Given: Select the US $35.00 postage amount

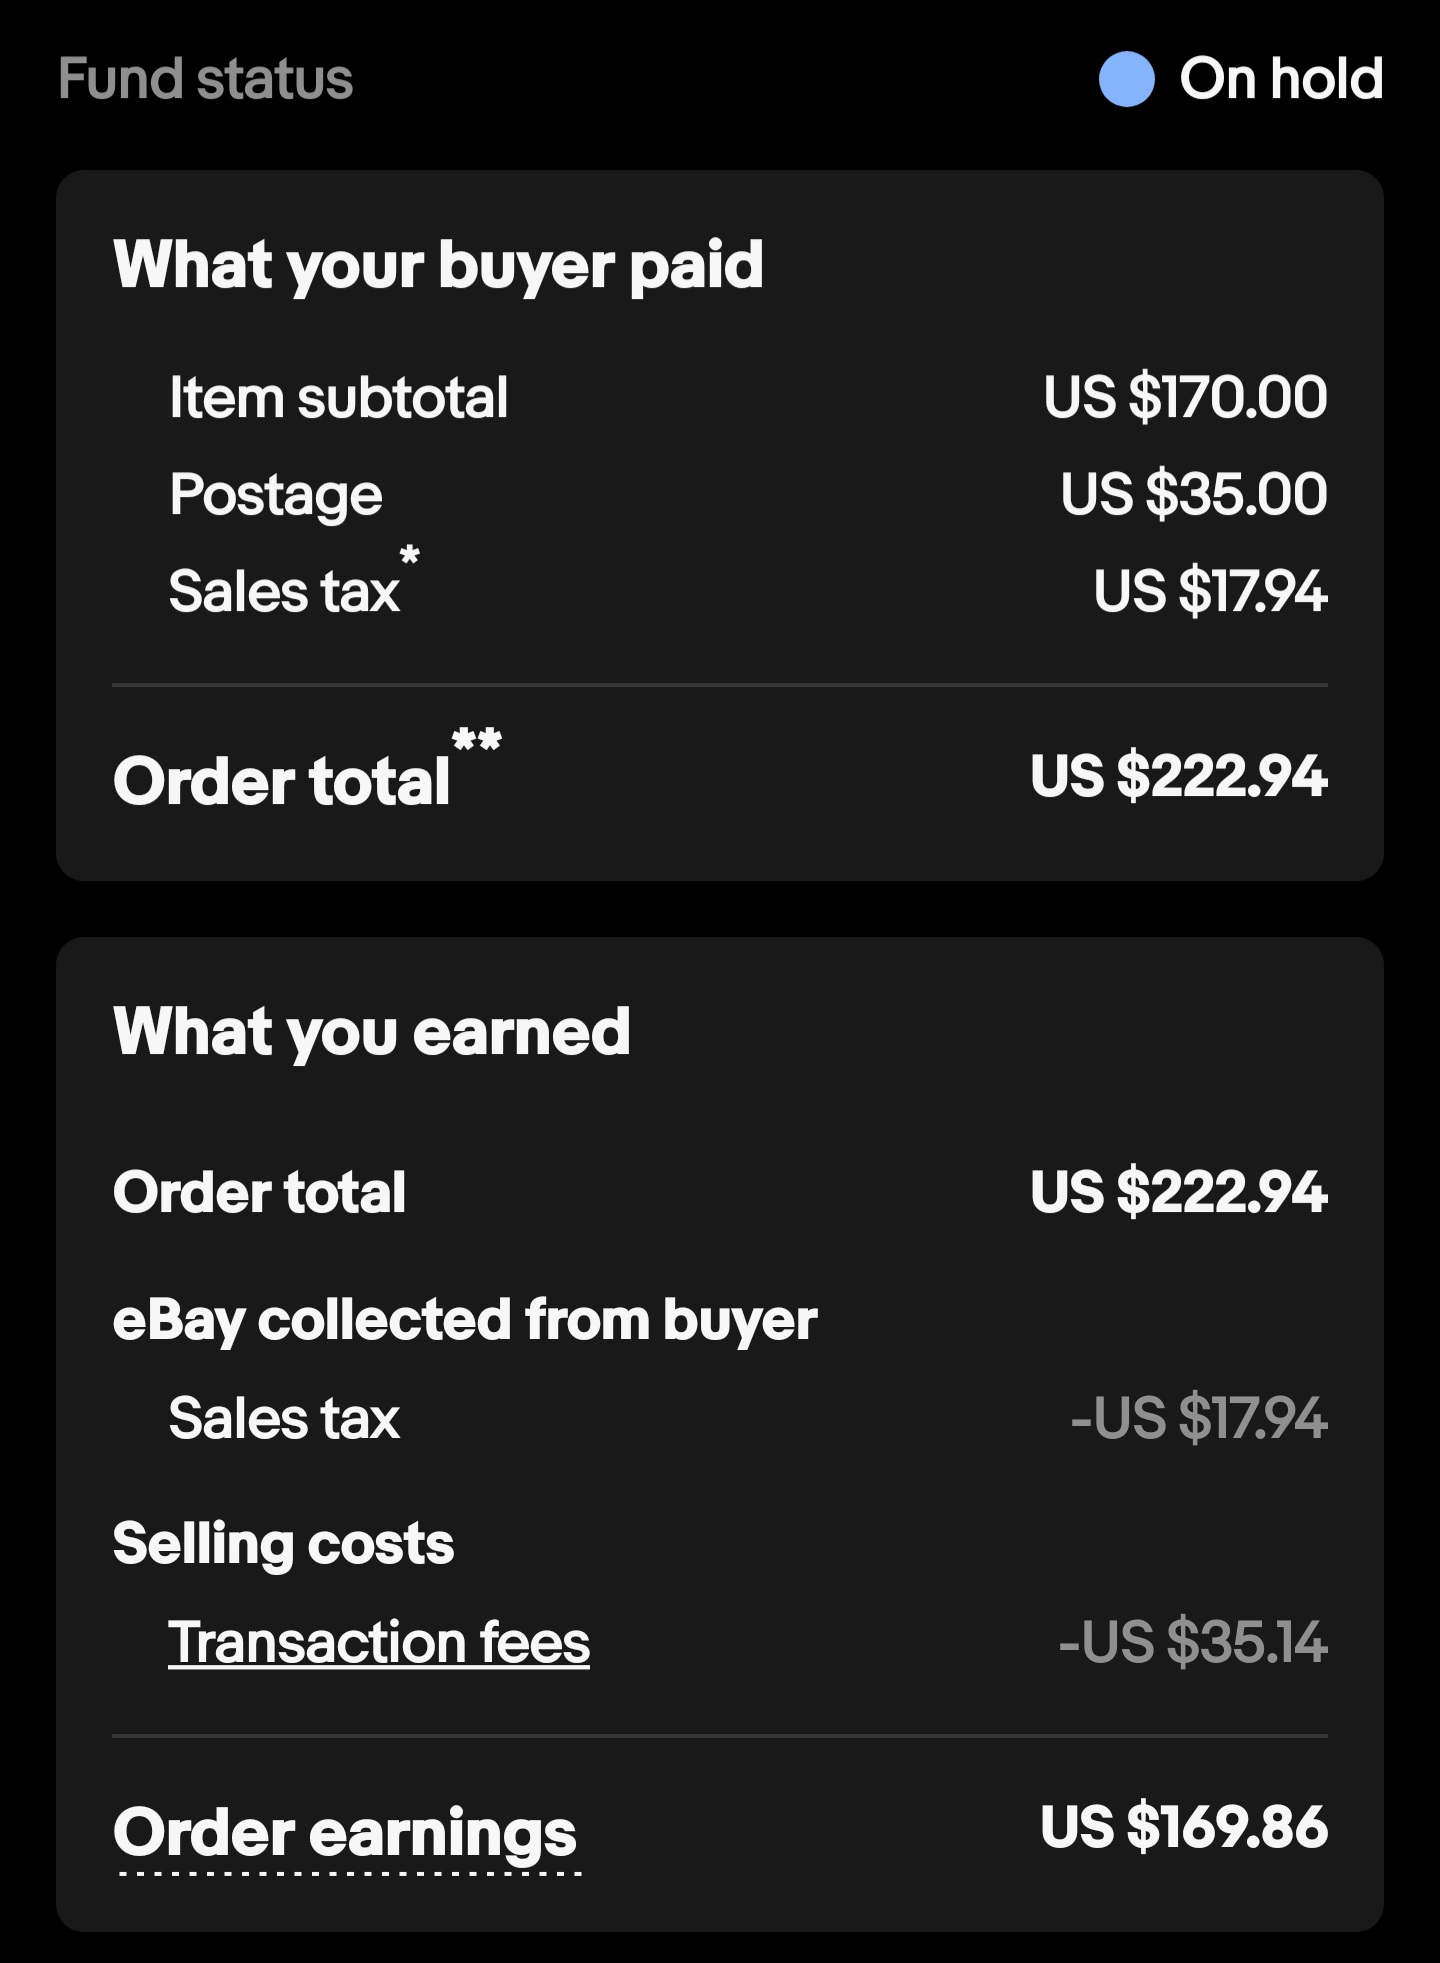Looking at the screenshot, I should 1194,494.
